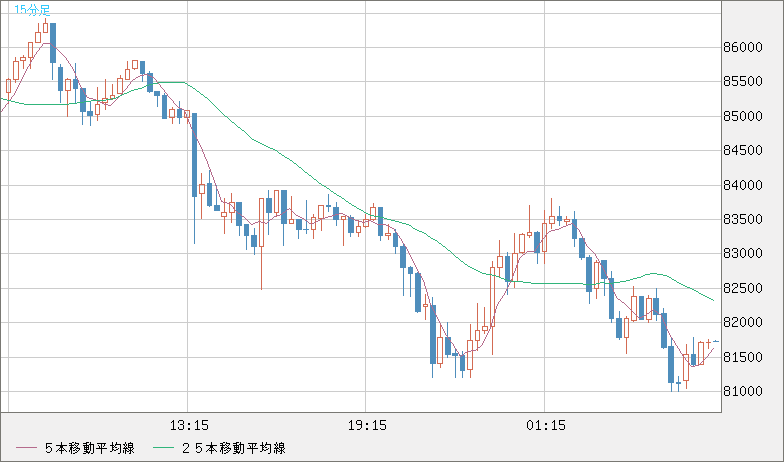Click the 15分足 timeframe label
The height and width of the screenshot is (462, 784).
[x=32, y=10]
